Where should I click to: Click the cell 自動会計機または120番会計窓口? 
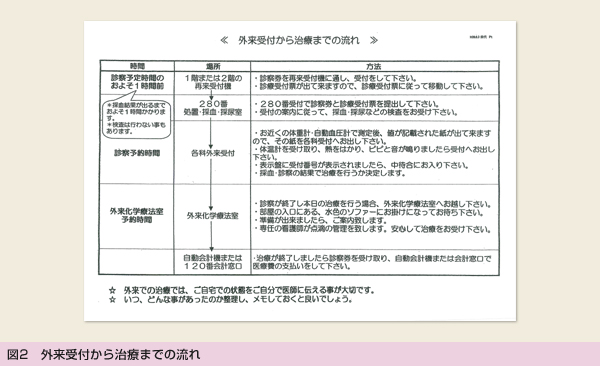click(x=213, y=262)
